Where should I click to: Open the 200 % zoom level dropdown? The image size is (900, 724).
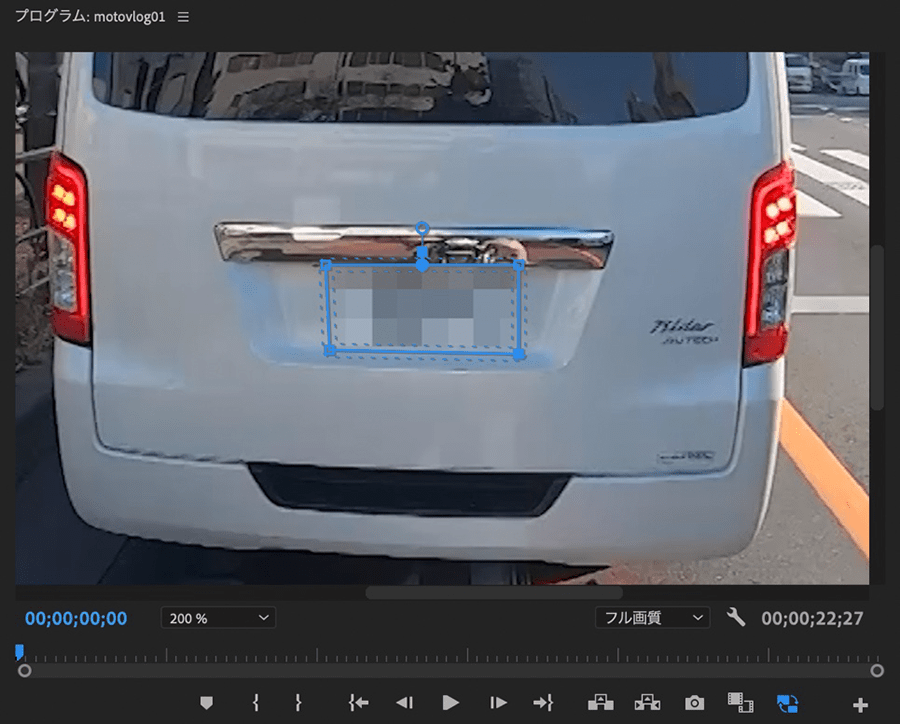point(218,618)
